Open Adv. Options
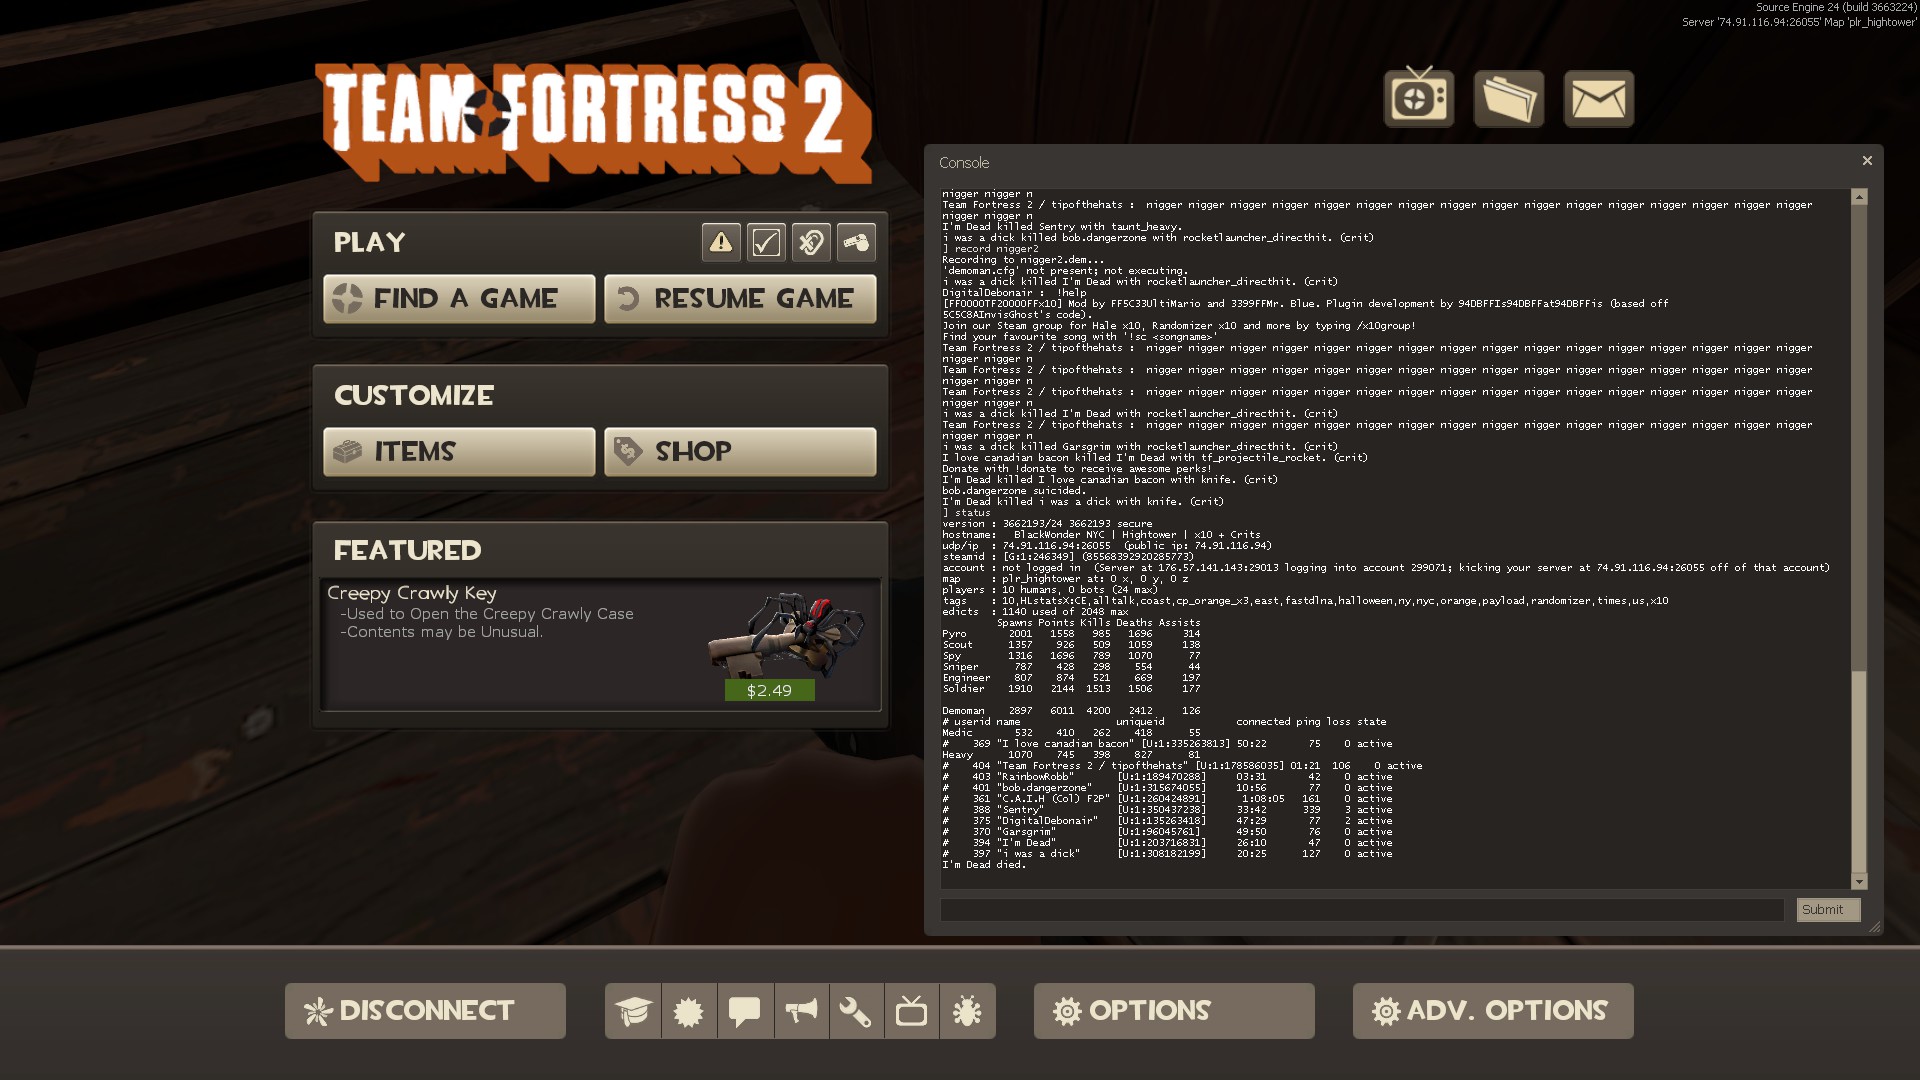Viewport: 1920px width, 1080px height. [1493, 1011]
